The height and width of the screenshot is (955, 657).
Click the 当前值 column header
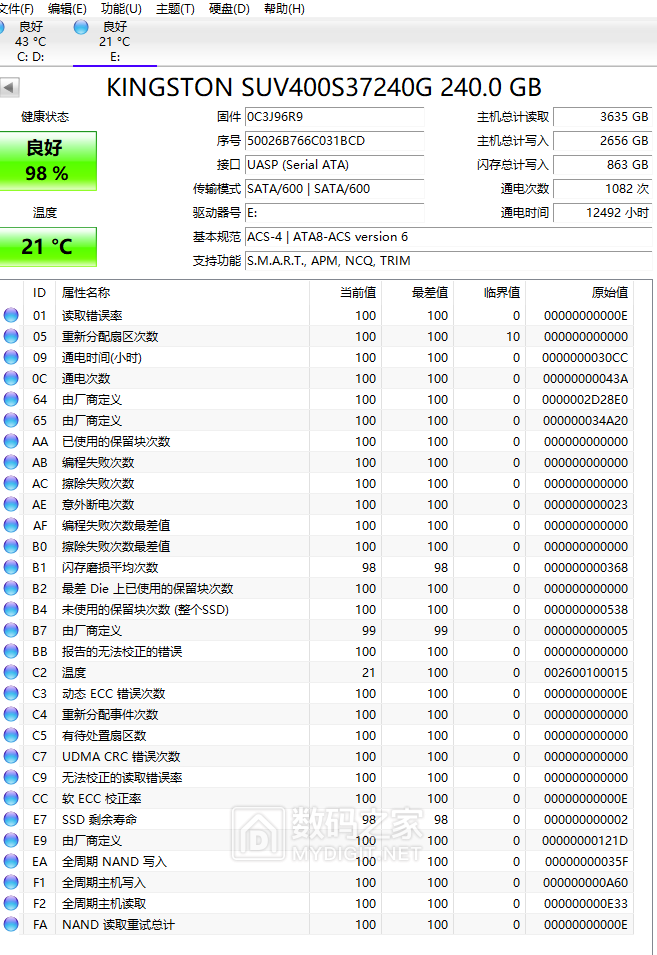[345, 293]
